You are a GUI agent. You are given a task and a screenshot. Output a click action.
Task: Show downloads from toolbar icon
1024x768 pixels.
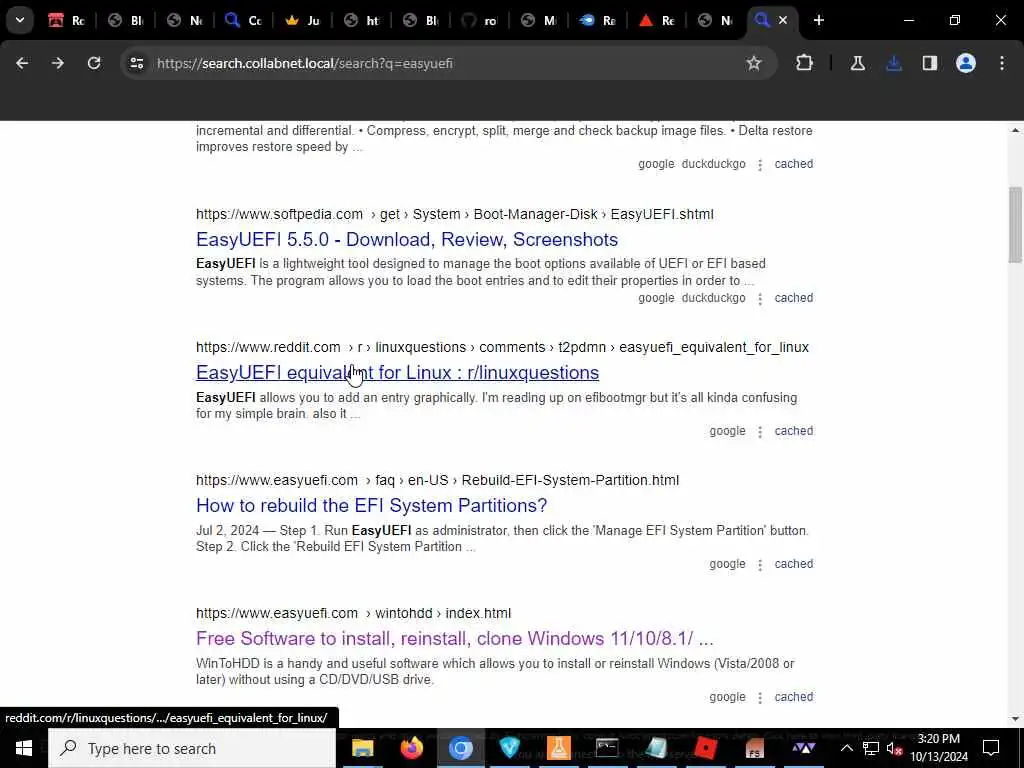tap(894, 63)
